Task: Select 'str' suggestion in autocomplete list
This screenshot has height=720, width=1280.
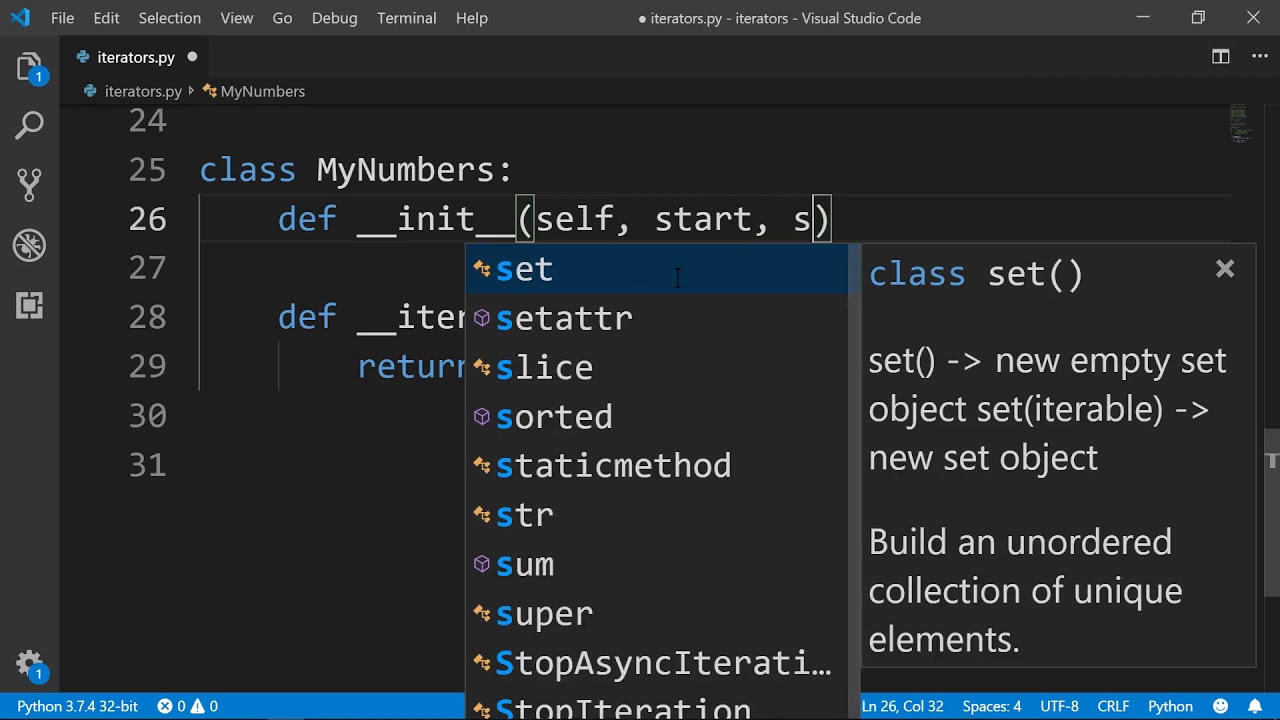Action: click(657, 515)
